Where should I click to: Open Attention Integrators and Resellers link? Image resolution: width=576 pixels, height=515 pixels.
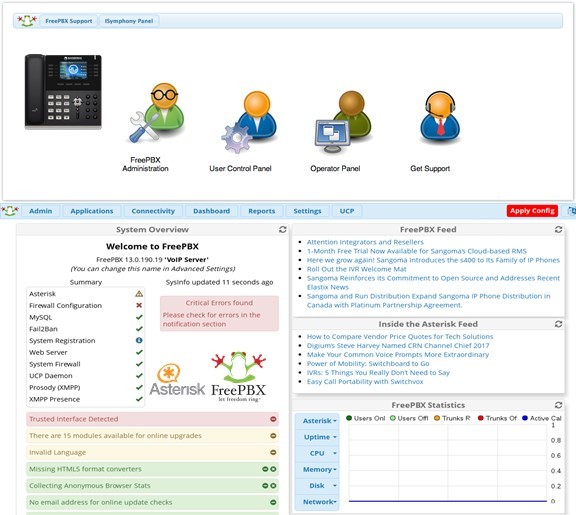(365, 242)
